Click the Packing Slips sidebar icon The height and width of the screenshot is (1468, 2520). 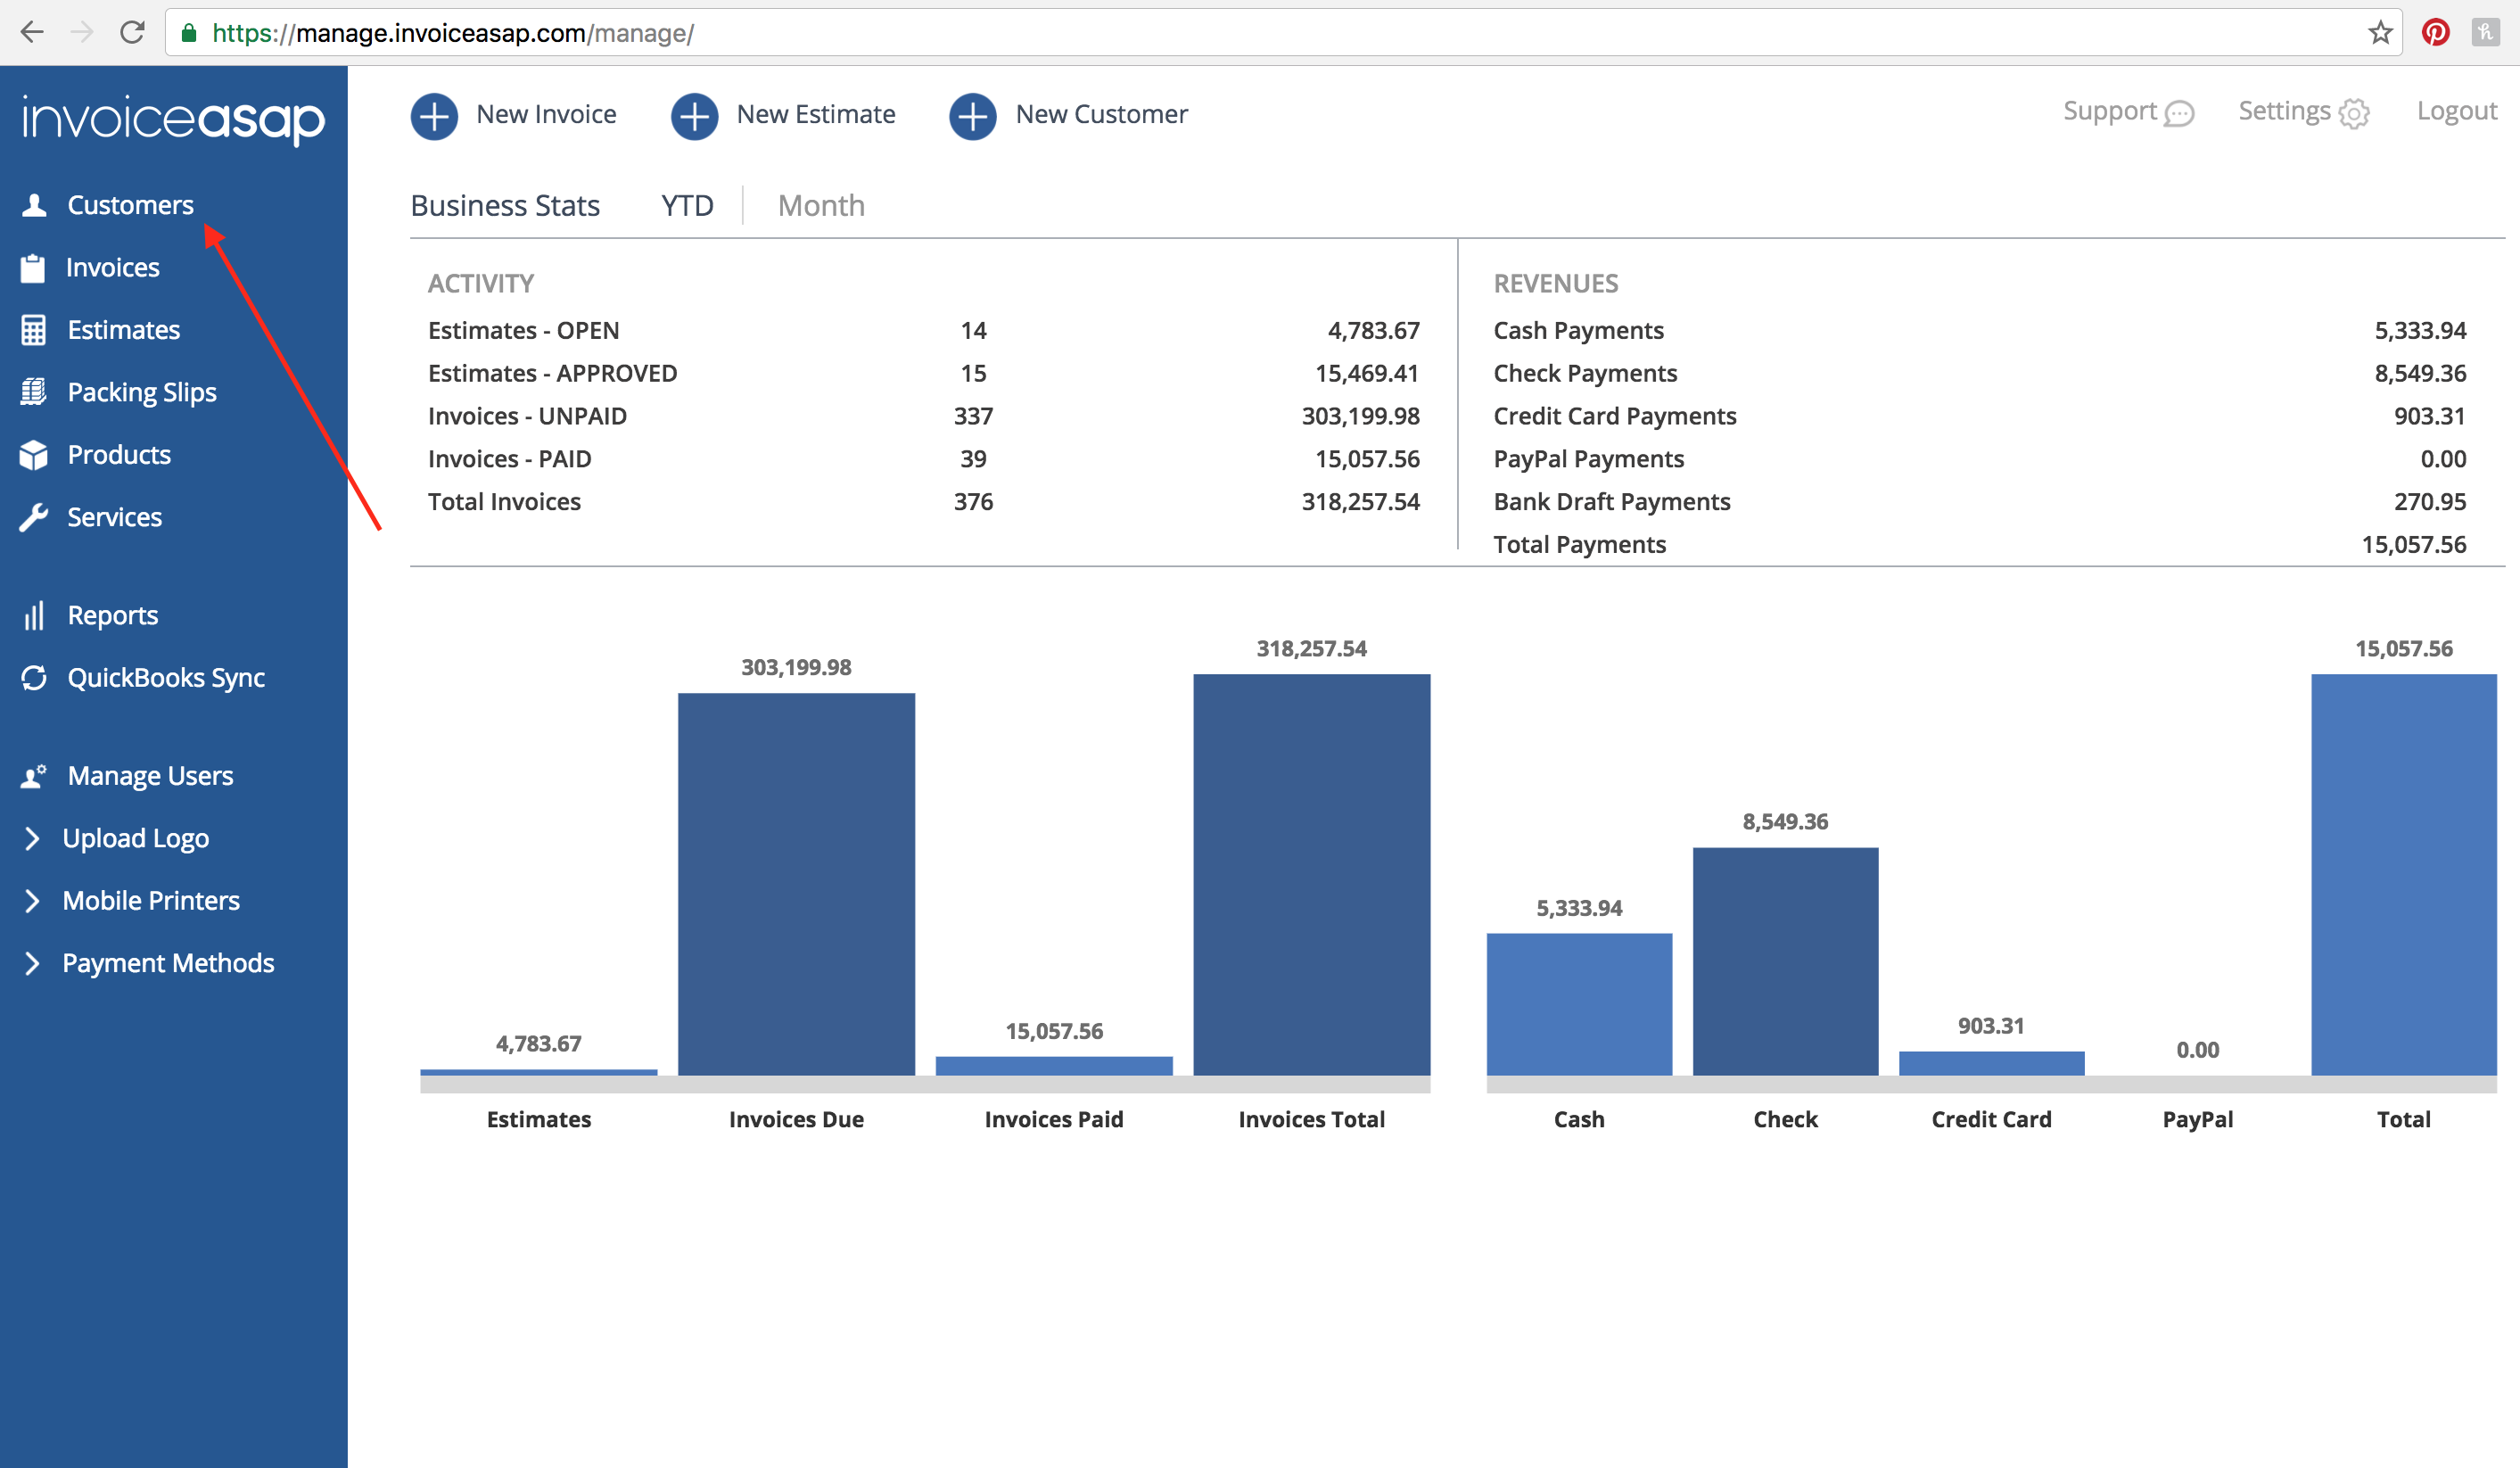tap(34, 392)
